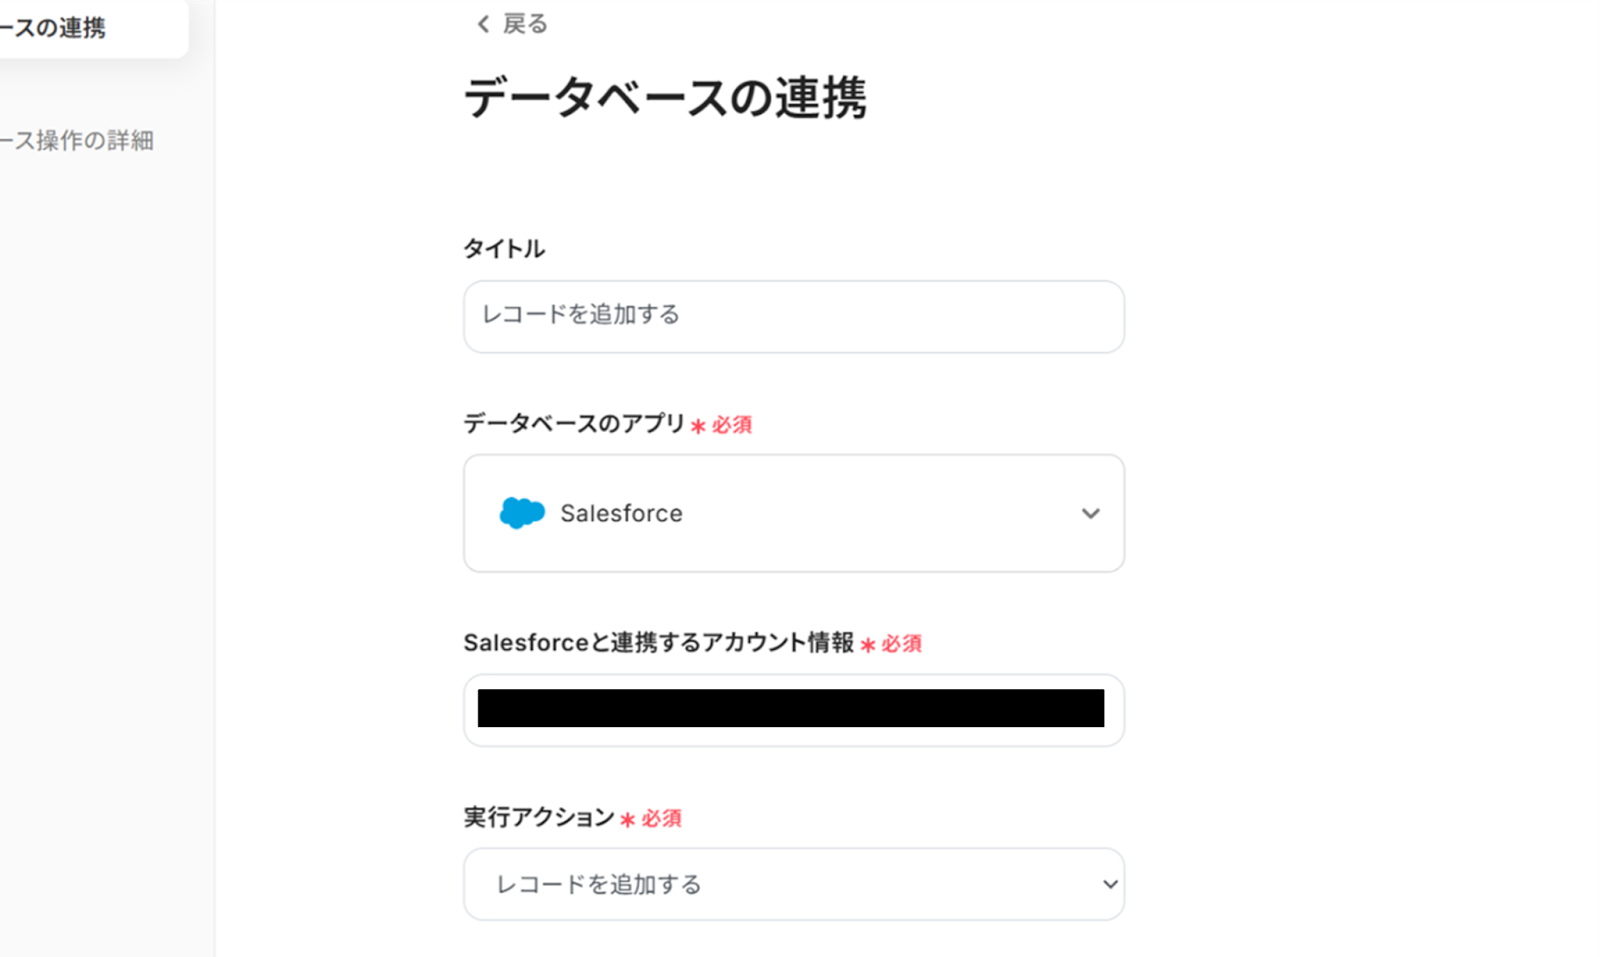Click the データベースの連携 page heading
Screen dimensions: 1600x957
click(665, 98)
